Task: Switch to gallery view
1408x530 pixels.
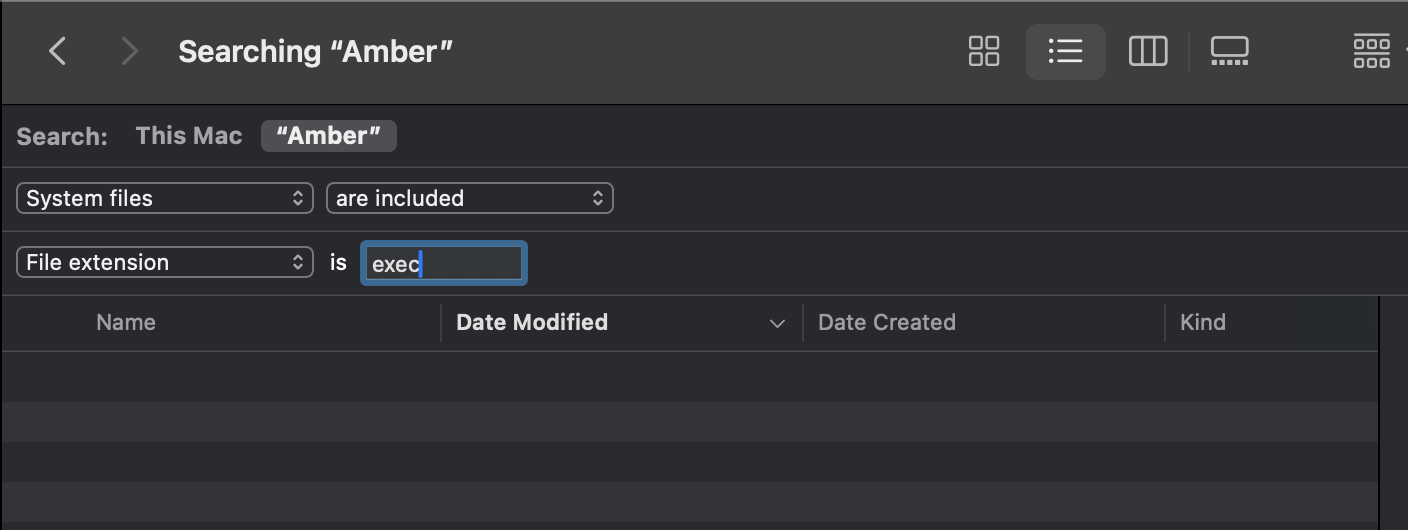Action: pos(1229,51)
